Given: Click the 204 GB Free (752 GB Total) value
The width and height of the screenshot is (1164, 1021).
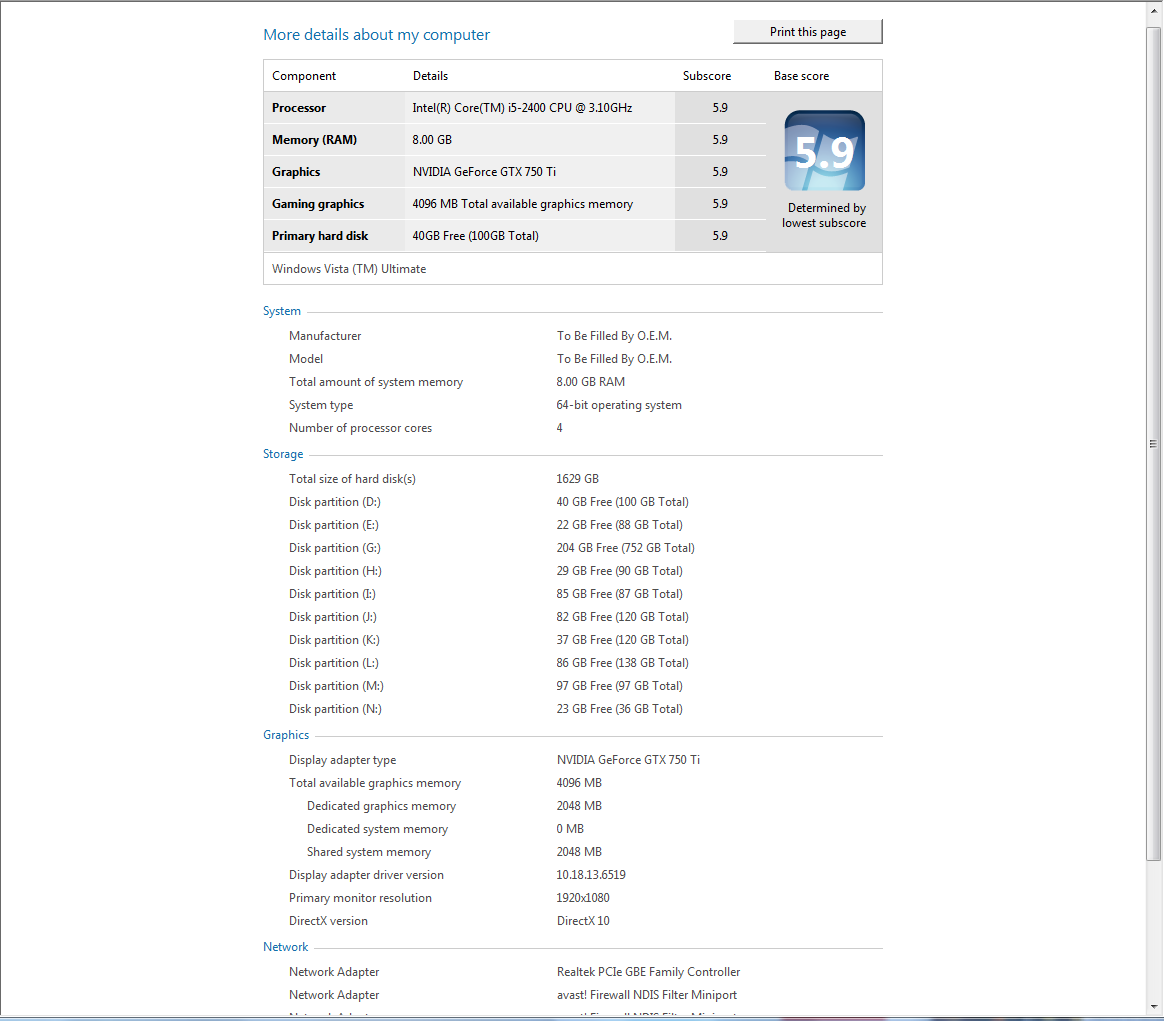Looking at the screenshot, I should pos(625,548).
